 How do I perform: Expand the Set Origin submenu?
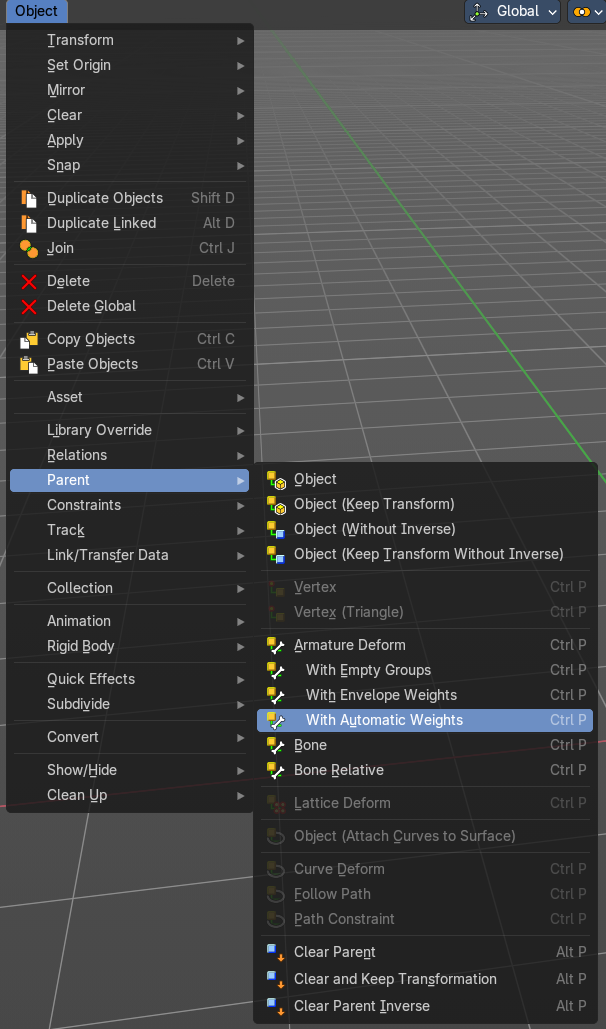129,65
